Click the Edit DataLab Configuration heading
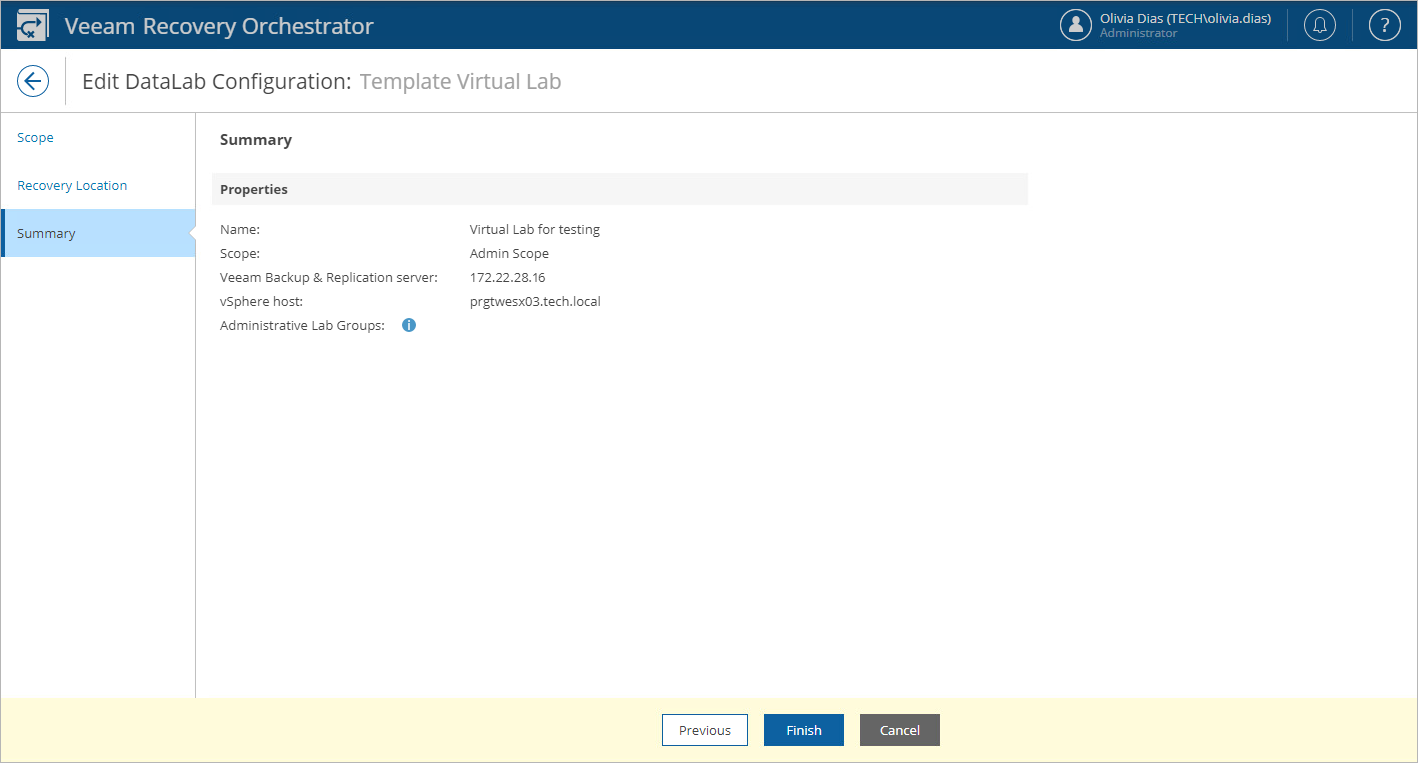The image size is (1418, 763). coord(217,81)
